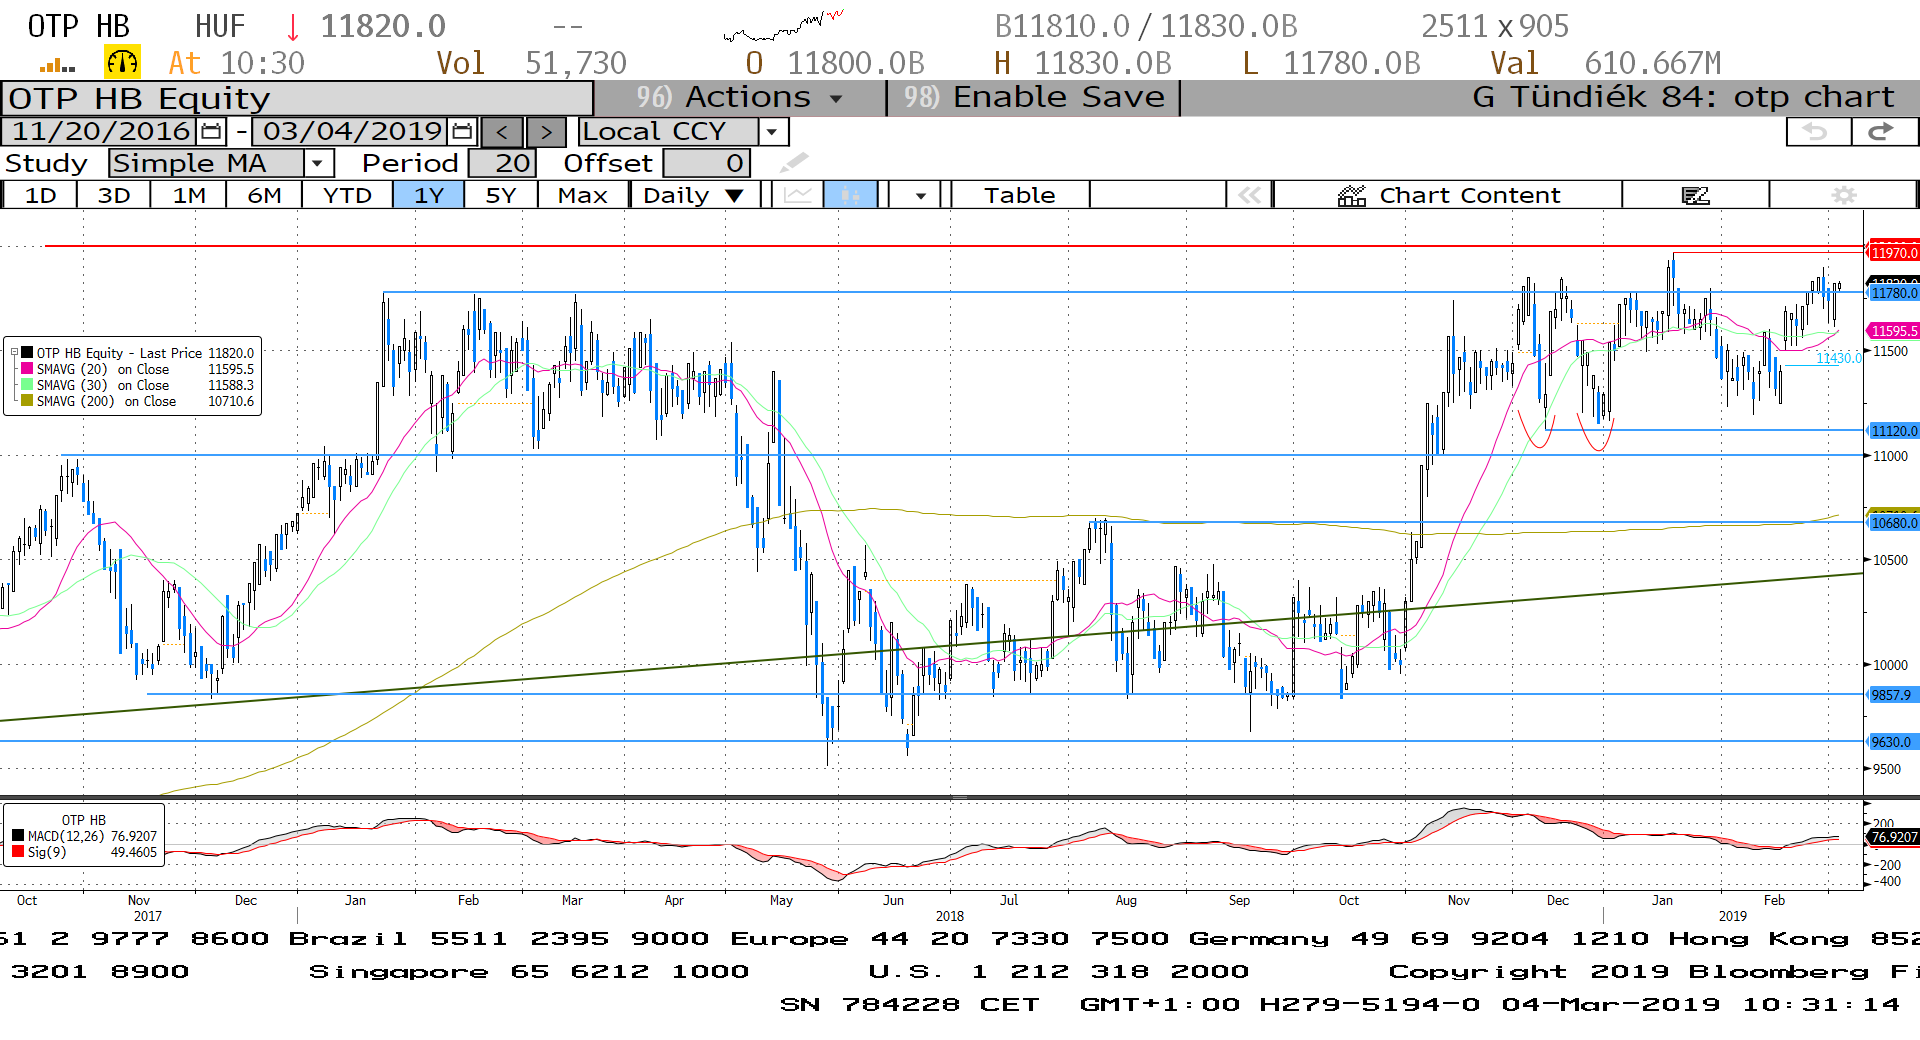Open the Chart Content panel

[x=1448, y=195]
